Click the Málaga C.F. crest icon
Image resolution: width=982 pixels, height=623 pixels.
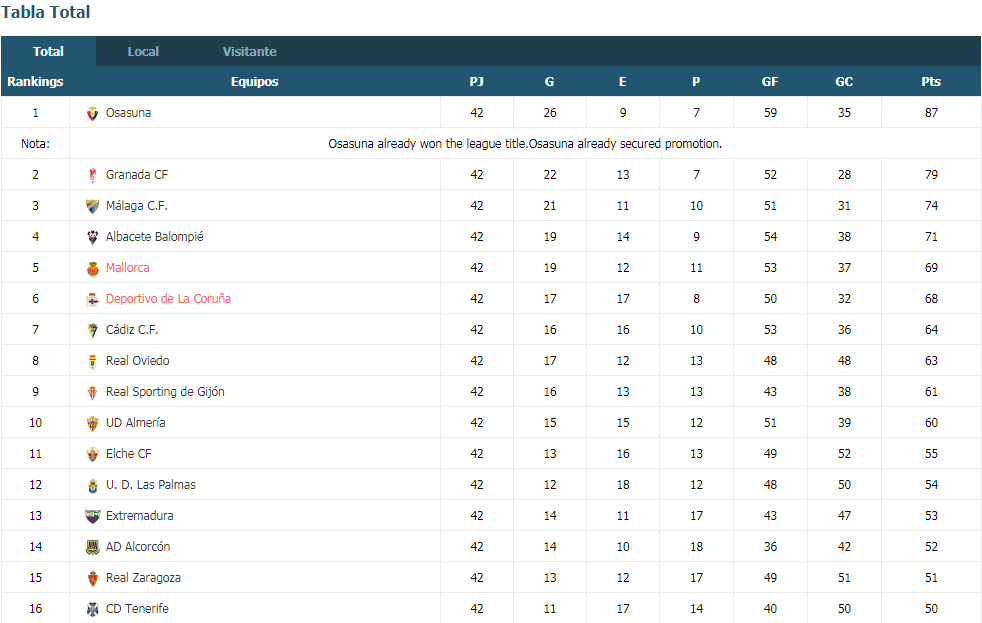pos(93,206)
